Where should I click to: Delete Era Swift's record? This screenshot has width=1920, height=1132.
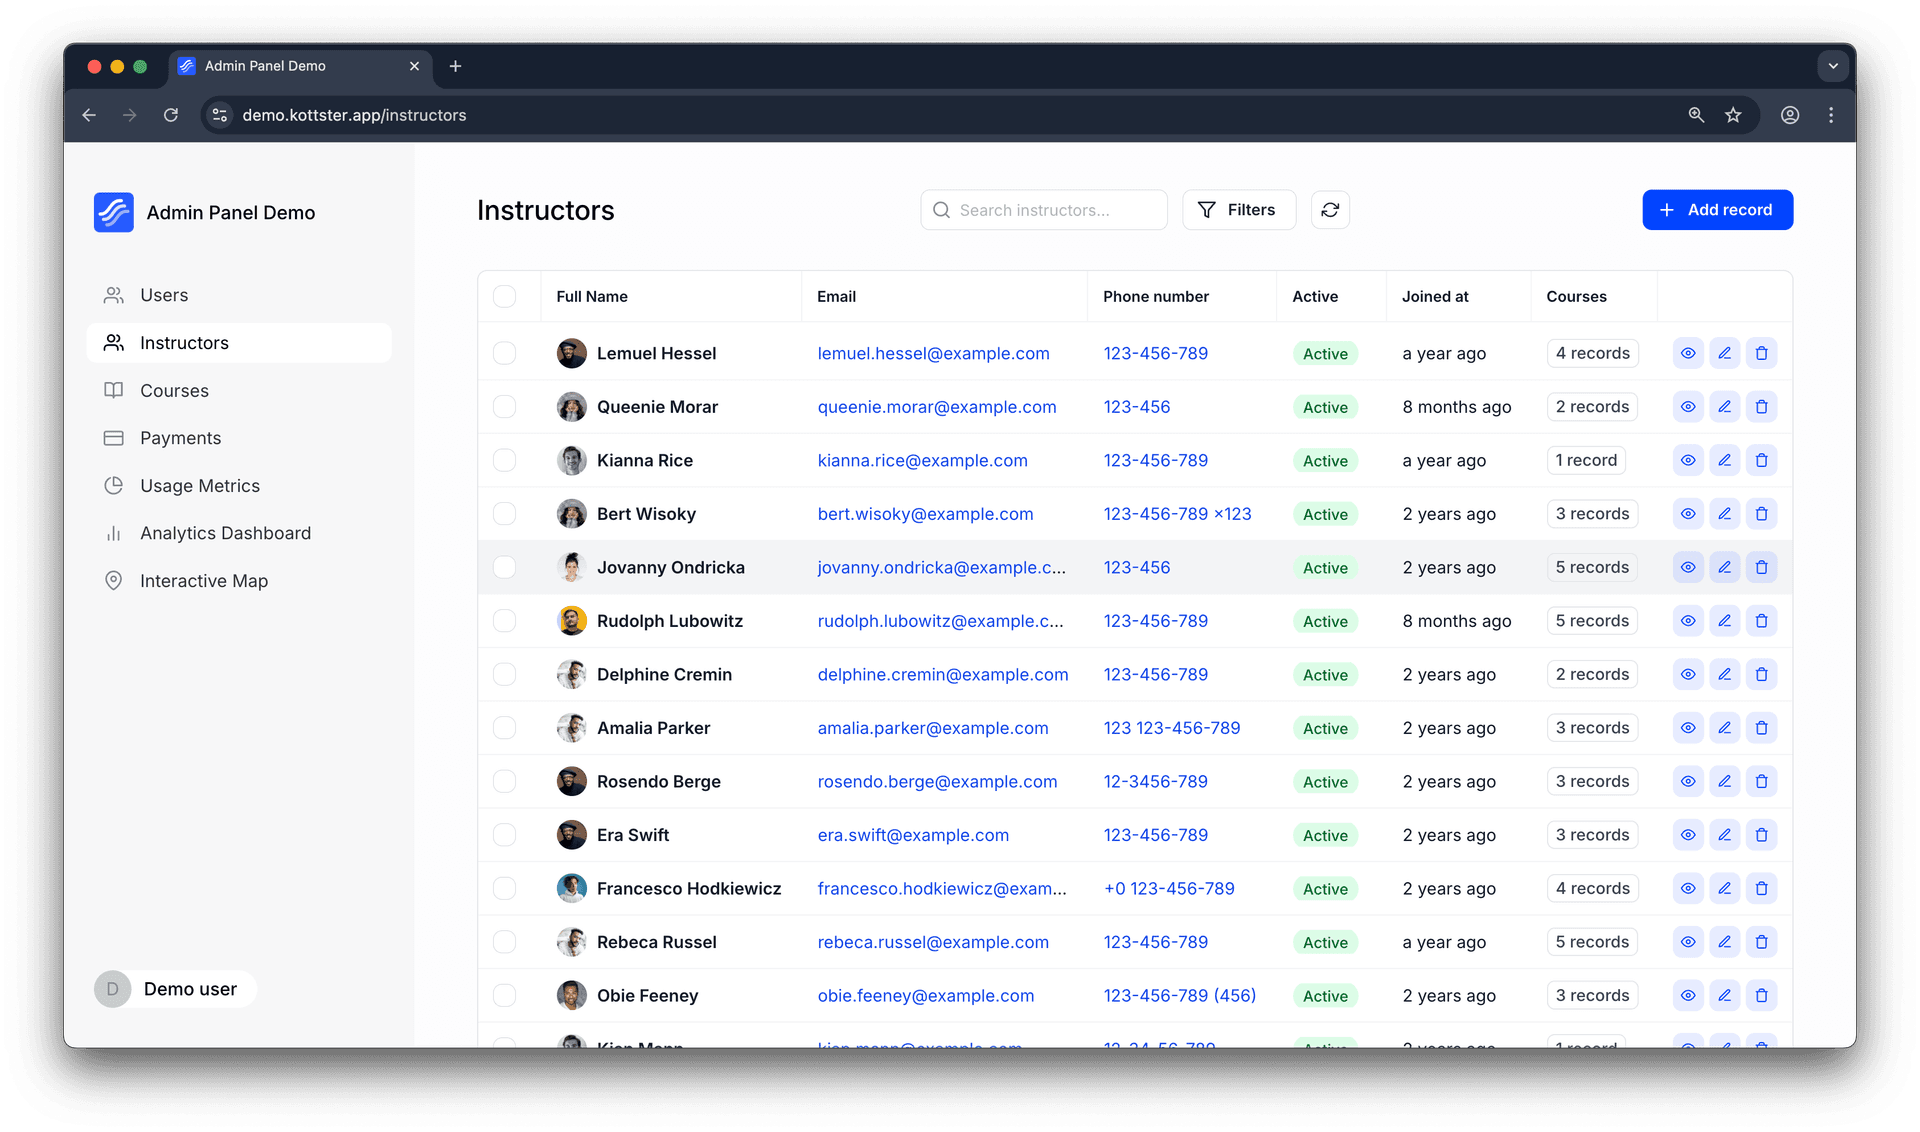(1762, 835)
